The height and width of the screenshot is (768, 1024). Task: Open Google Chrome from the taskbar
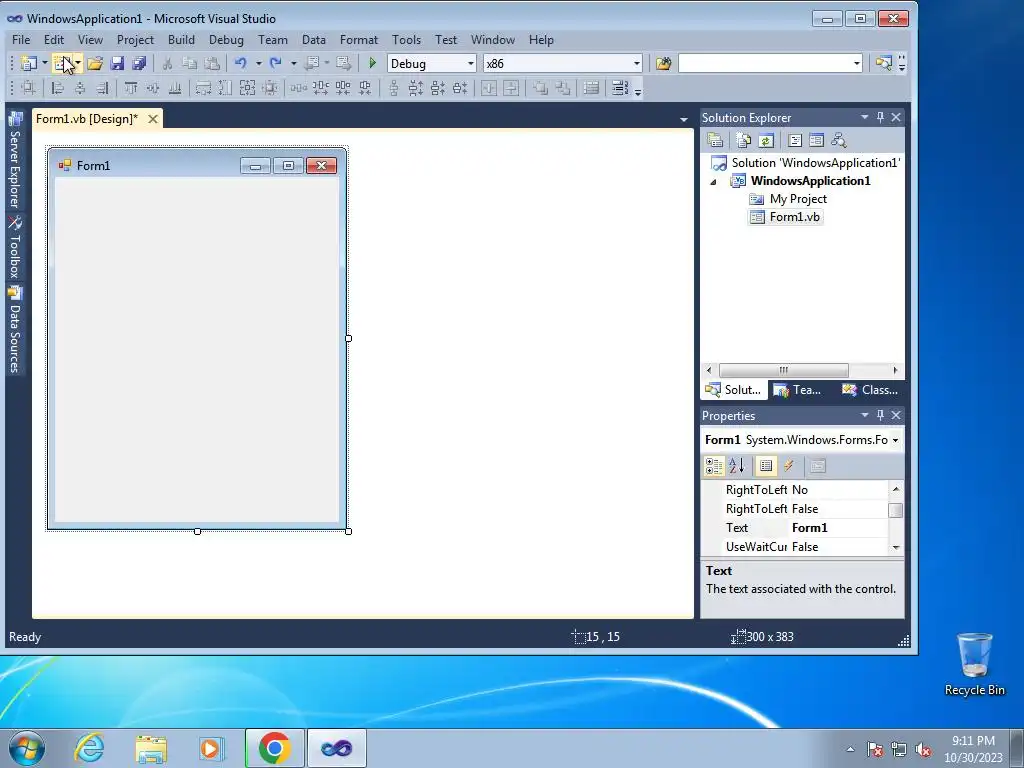tap(274, 748)
